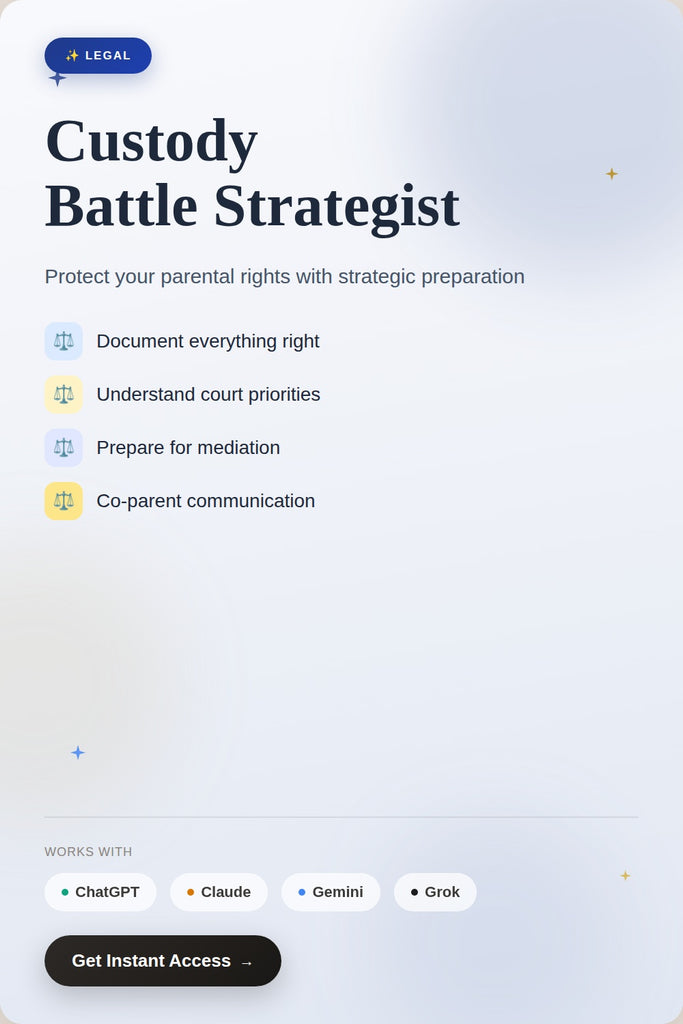Screen dimensions: 683x1024
Task: Click the LEGAL category badge
Action: pos(98,56)
